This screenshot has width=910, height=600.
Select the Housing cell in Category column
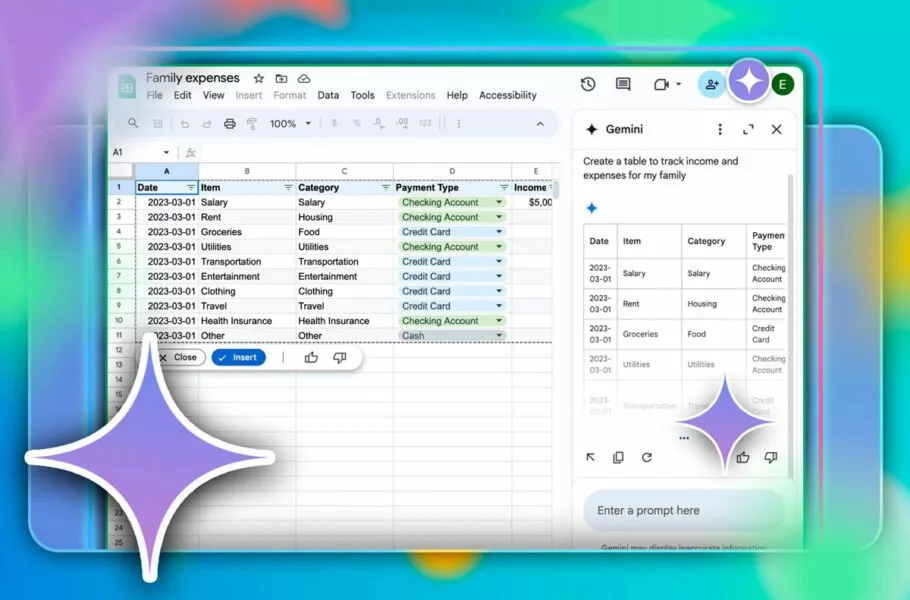[x=345, y=217]
